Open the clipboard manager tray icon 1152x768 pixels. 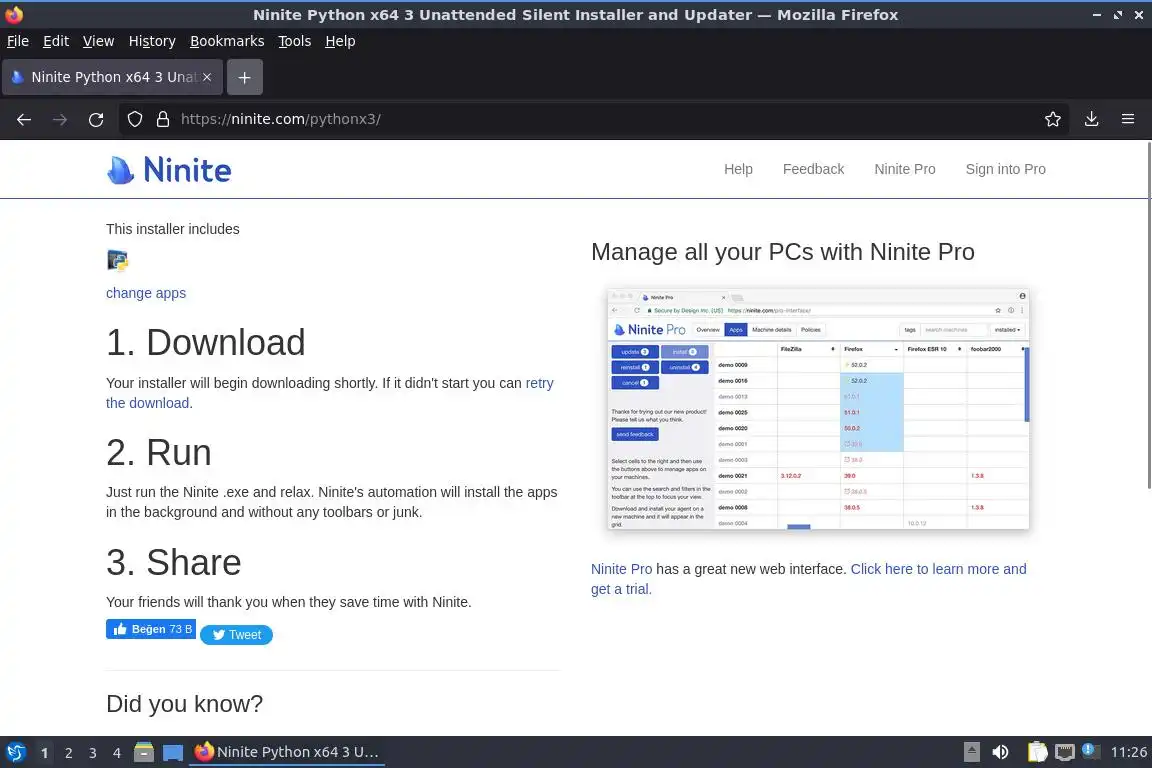1037,752
